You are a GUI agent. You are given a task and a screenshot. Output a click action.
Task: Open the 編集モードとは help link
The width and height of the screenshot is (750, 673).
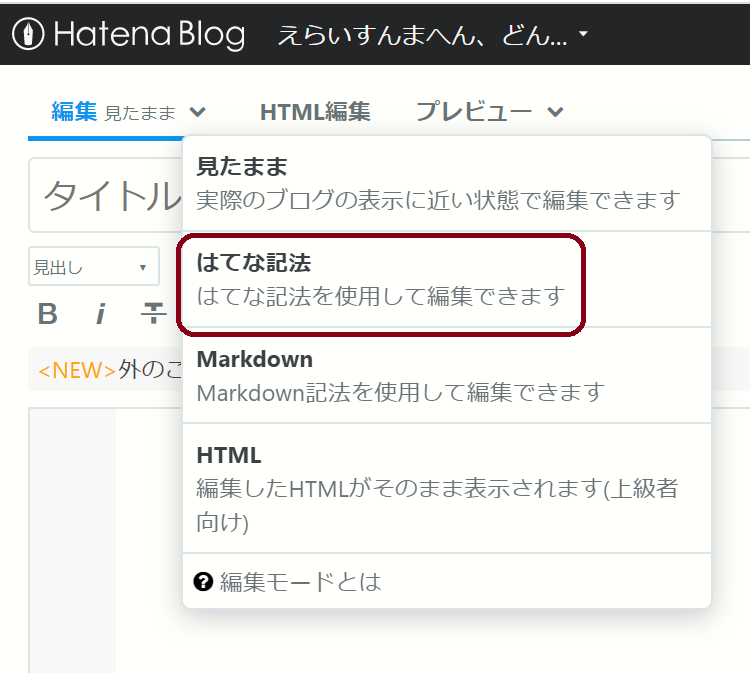coord(300,582)
